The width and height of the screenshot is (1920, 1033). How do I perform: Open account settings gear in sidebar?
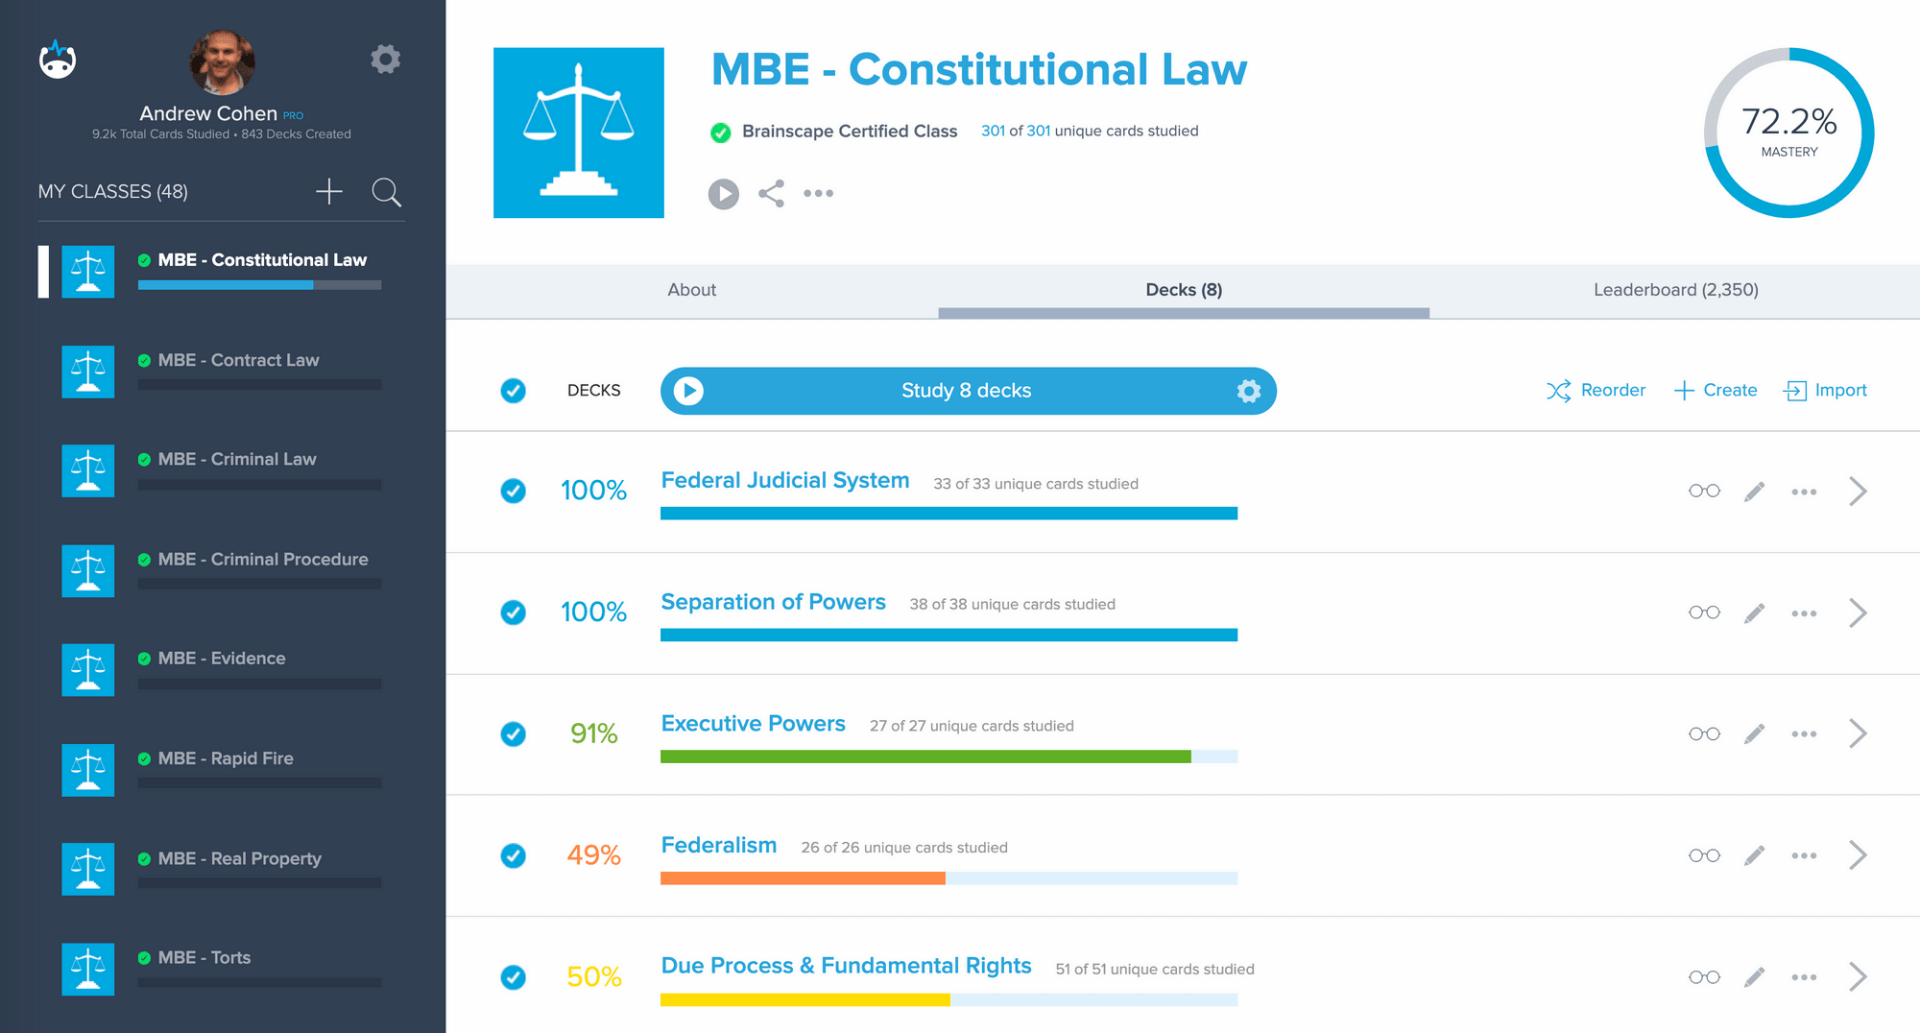[385, 59]
